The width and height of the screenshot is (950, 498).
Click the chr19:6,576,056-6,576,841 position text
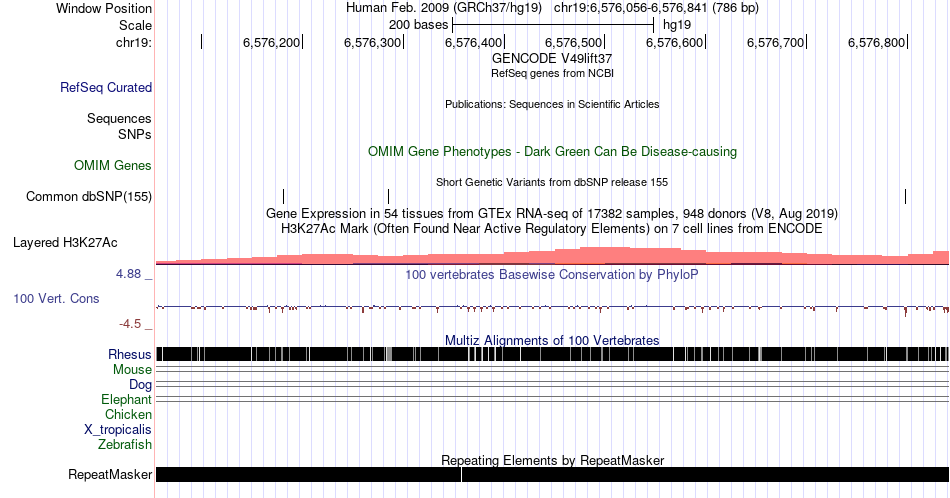pos(656,8)
